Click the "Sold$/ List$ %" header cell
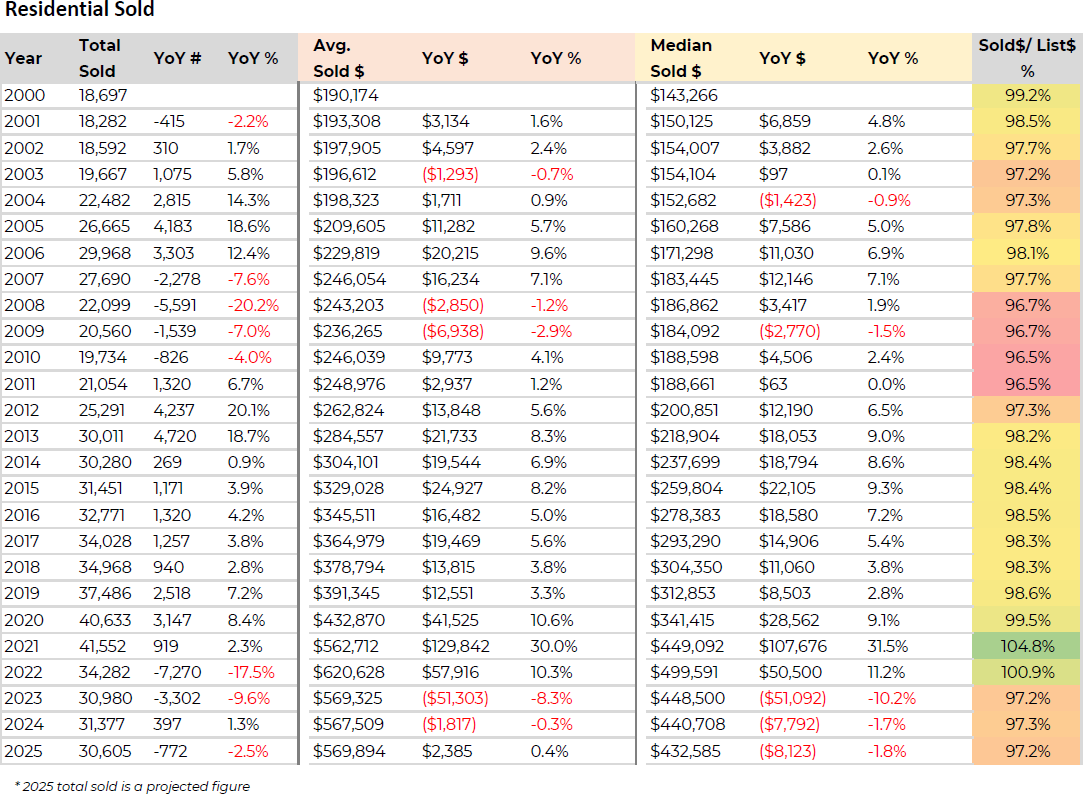The height and width of the screenshot is (794, 1083). pyautogui.click(x=1027, y=58)
